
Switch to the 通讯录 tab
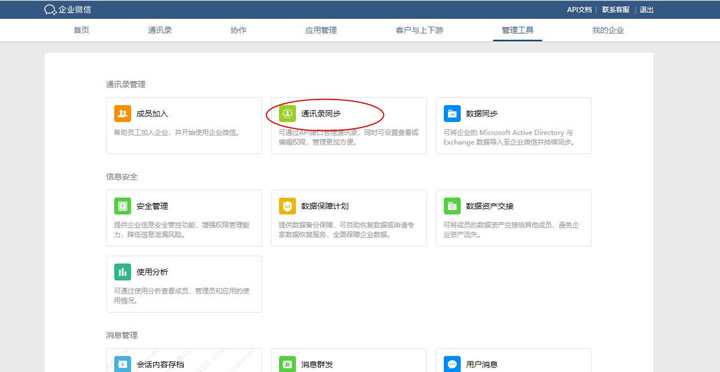[160, 31]
